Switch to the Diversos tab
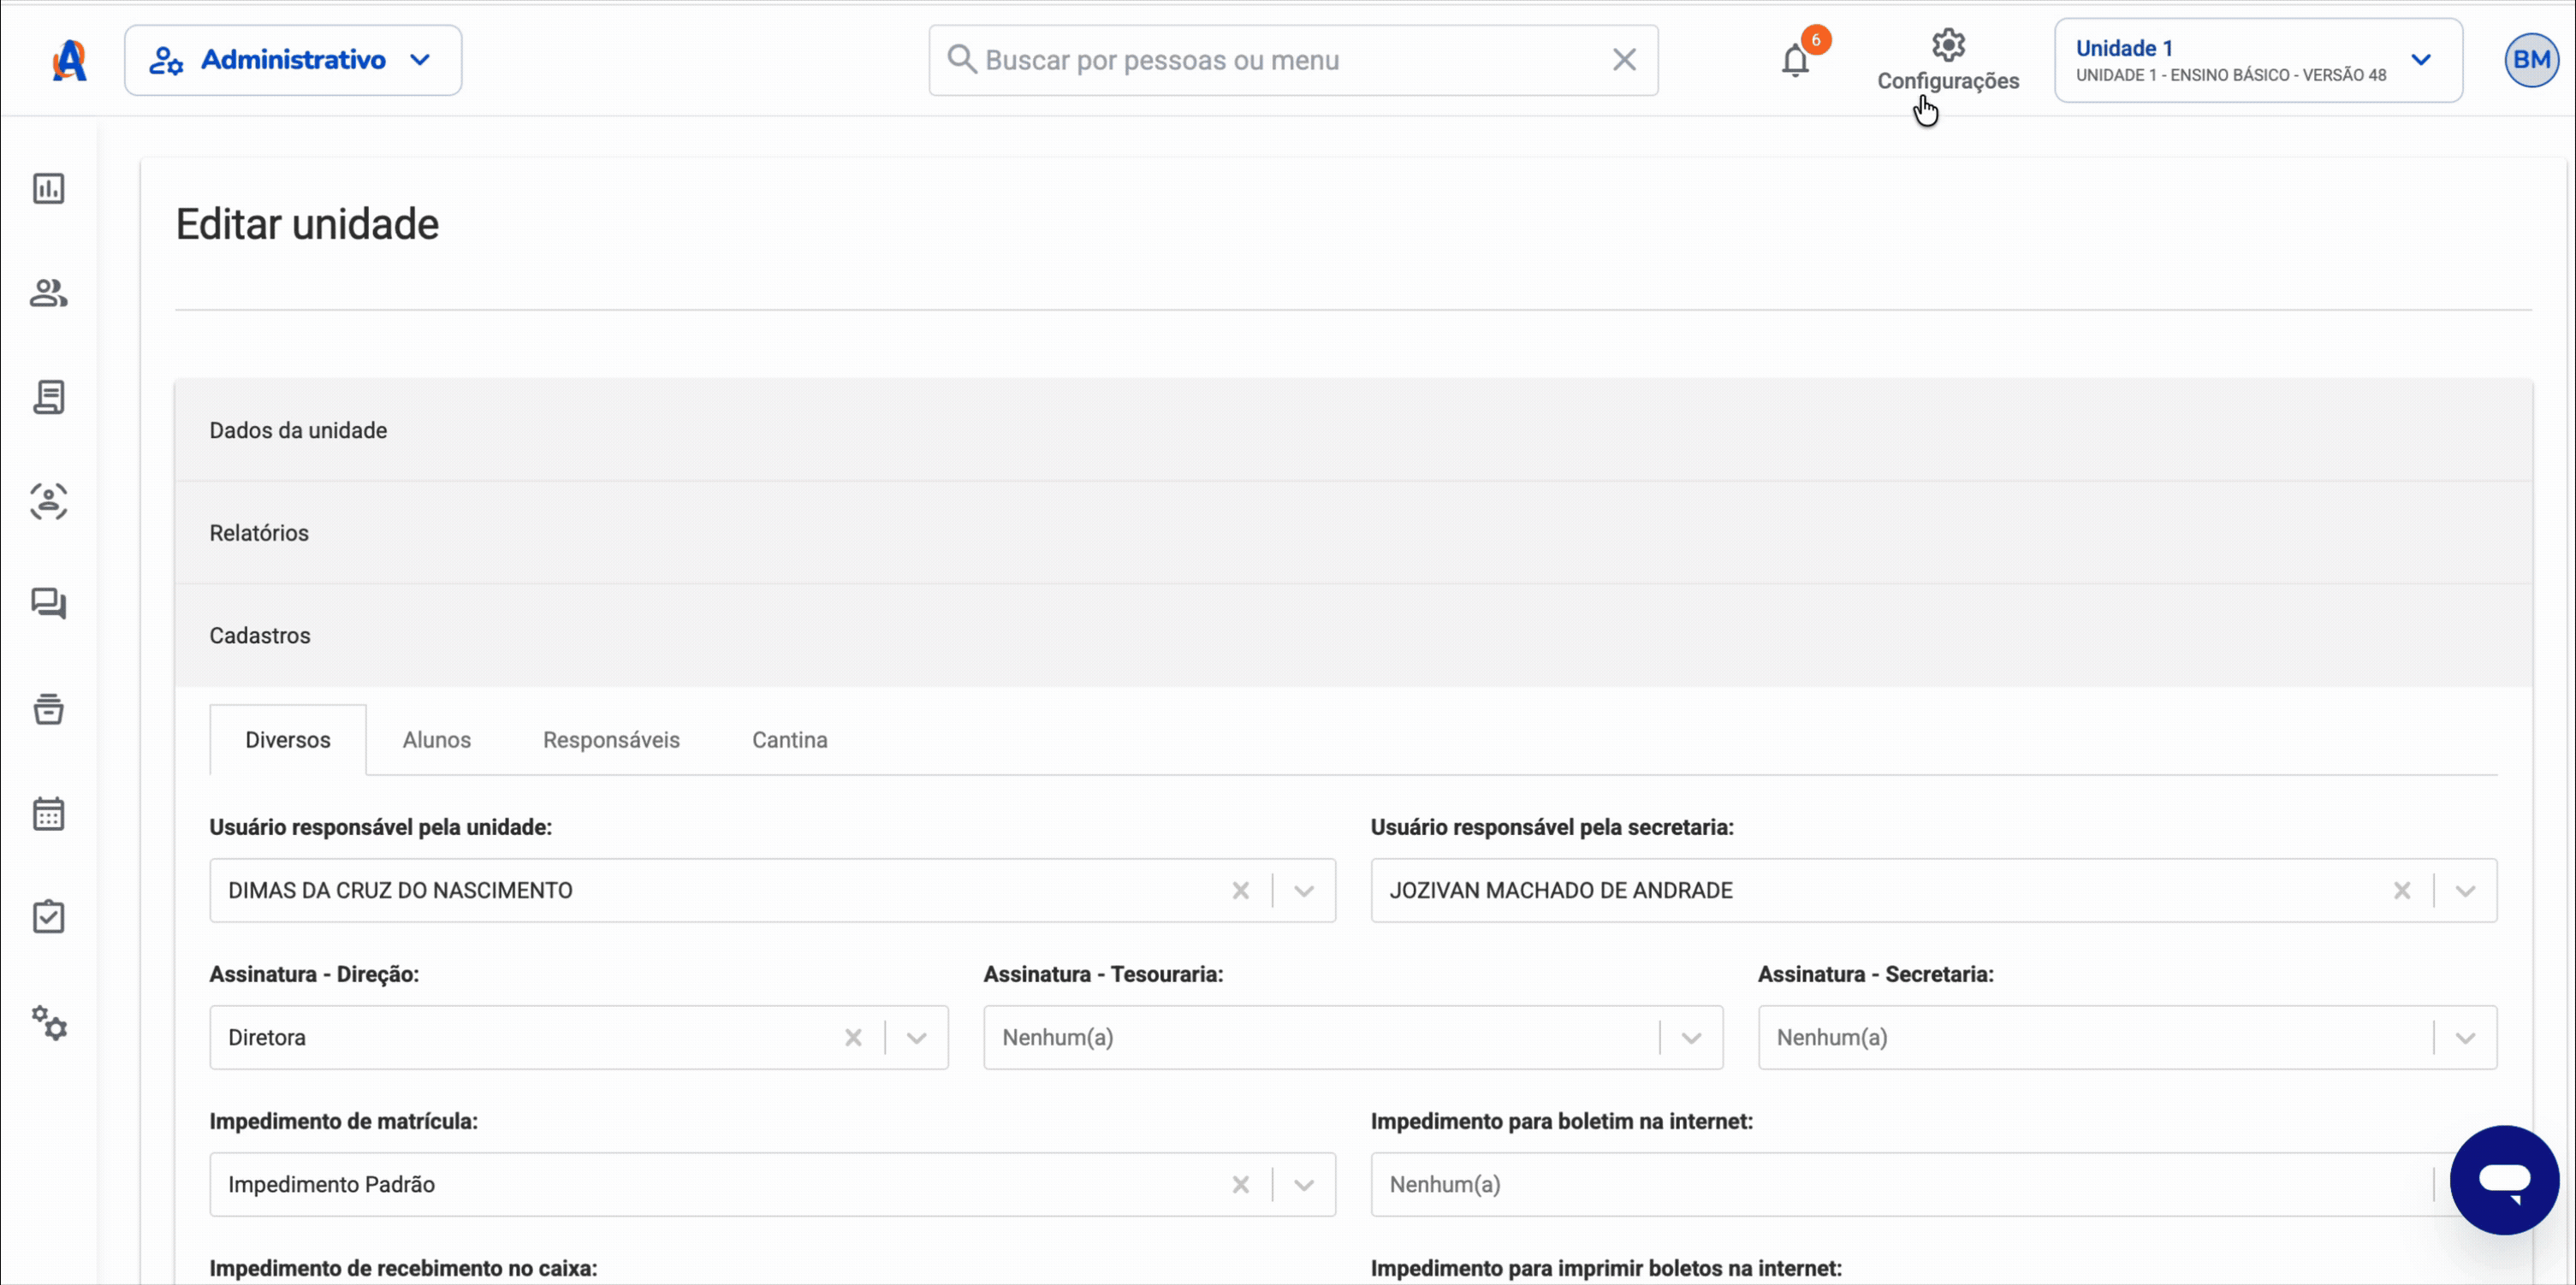The image size is (2576, 1285). coord(288,740)
